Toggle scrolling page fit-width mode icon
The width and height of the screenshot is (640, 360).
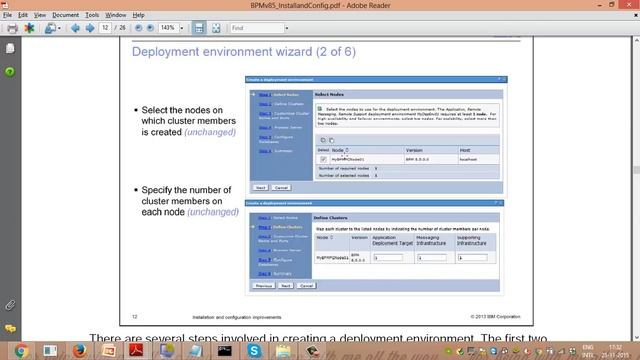point(199,28)
